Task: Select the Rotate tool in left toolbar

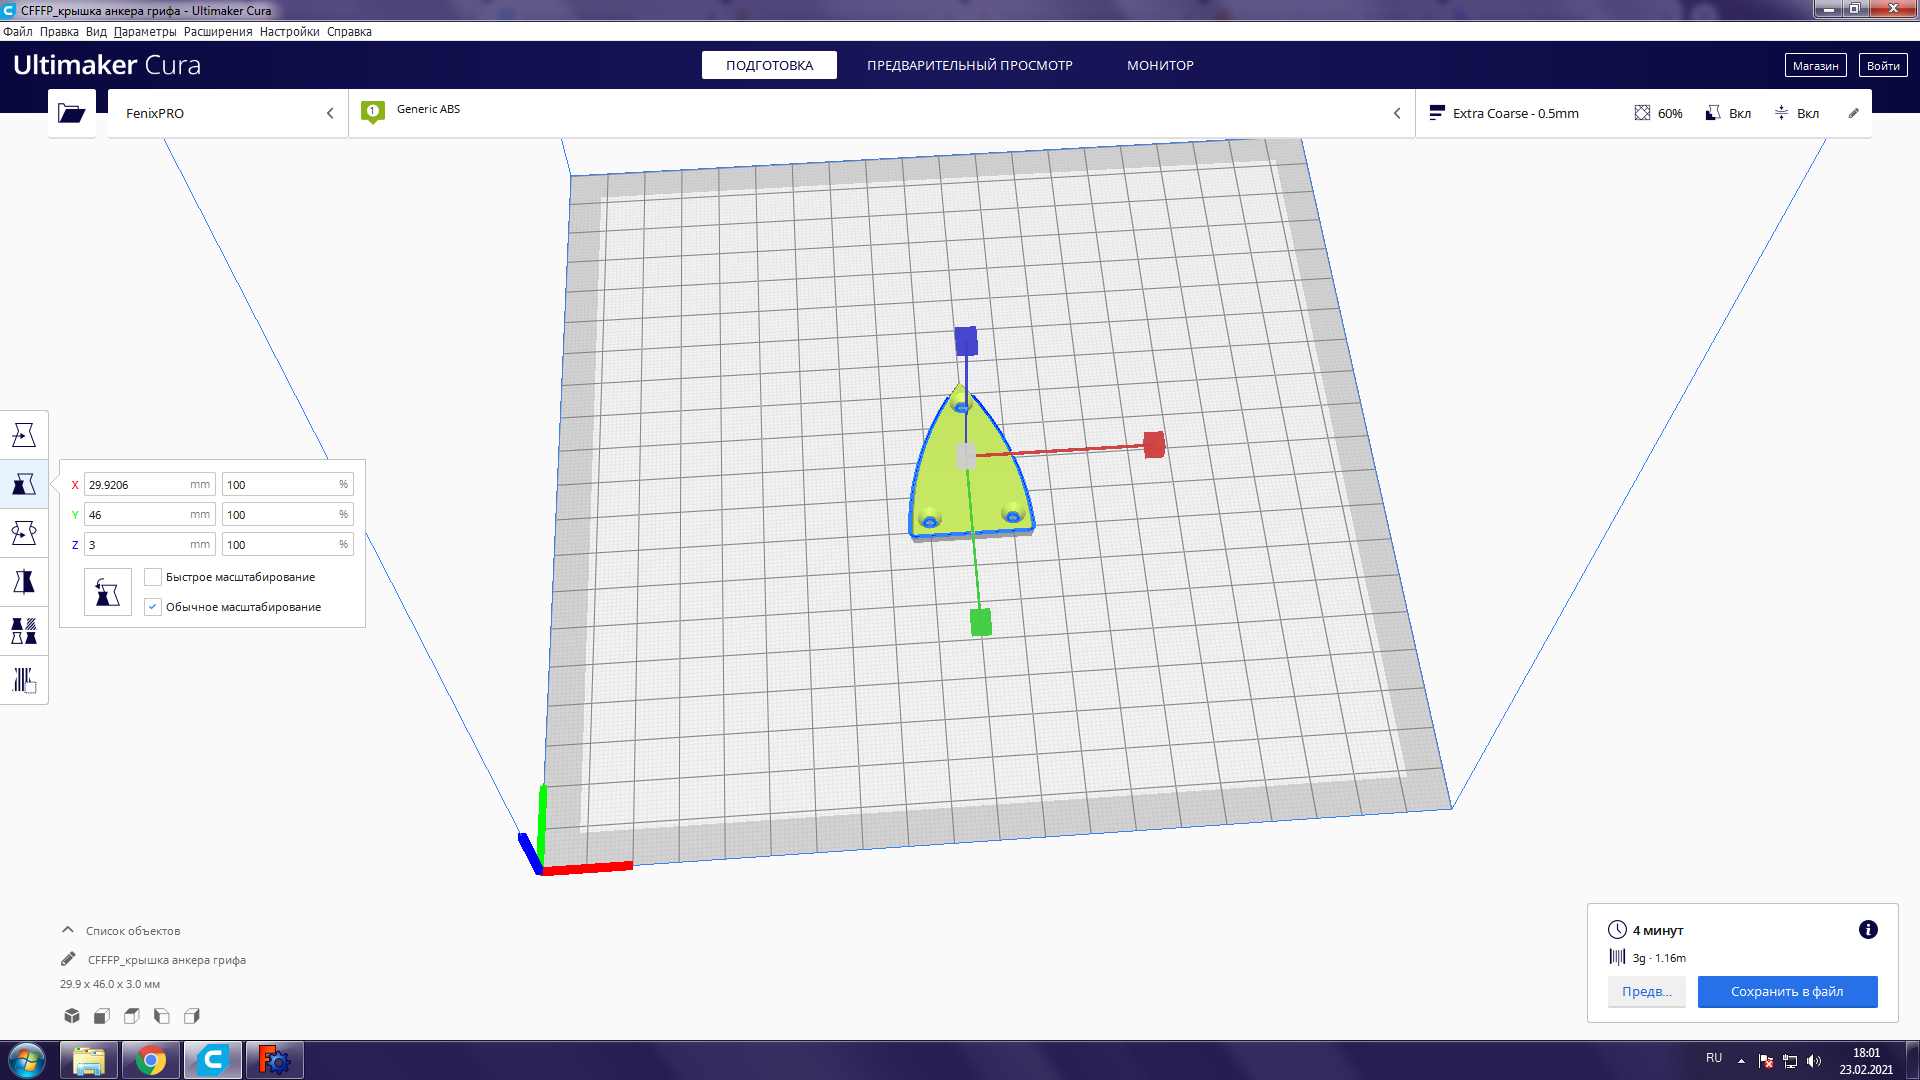Action: (24, 533)
